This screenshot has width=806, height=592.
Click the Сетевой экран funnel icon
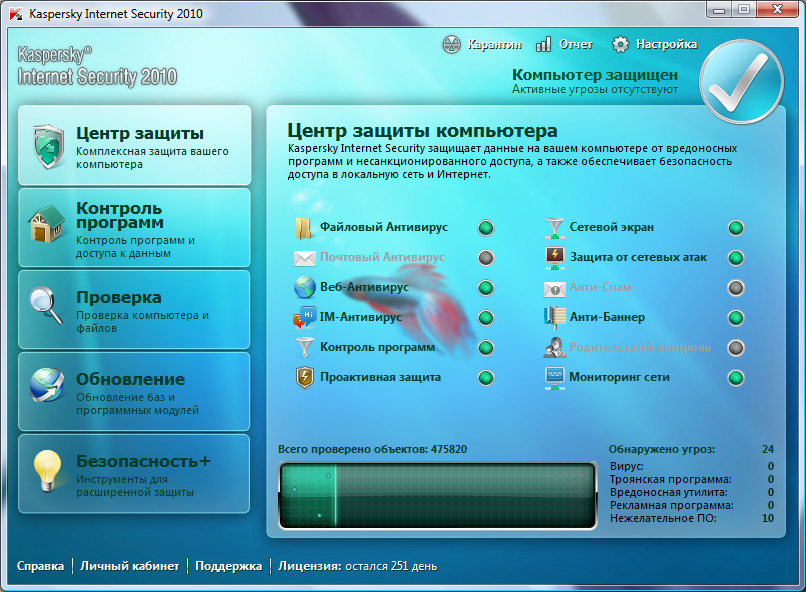point(555,228)
